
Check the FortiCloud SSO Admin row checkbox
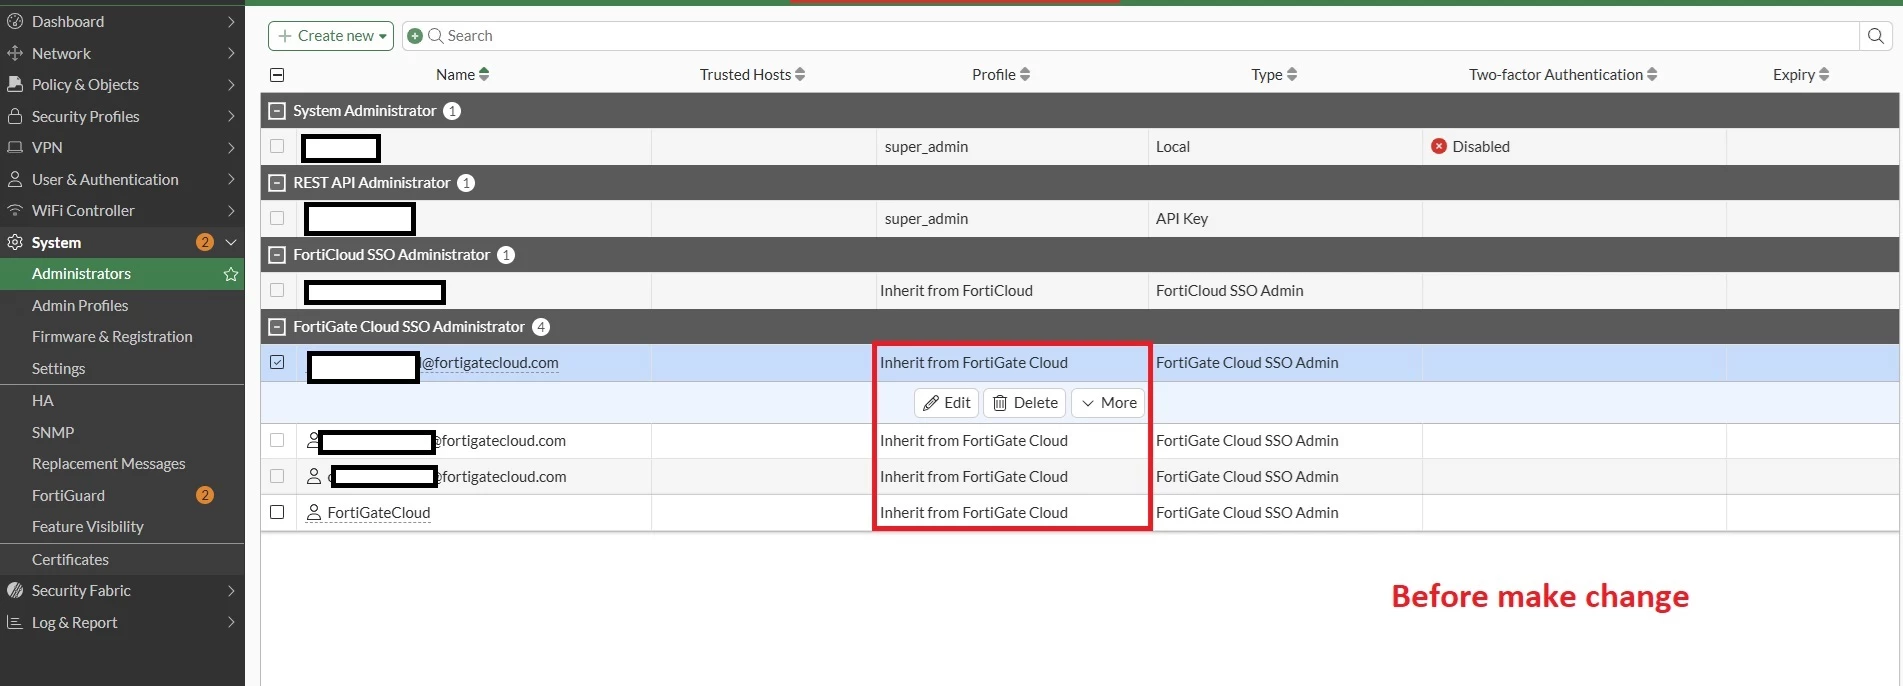click(277, 290)
